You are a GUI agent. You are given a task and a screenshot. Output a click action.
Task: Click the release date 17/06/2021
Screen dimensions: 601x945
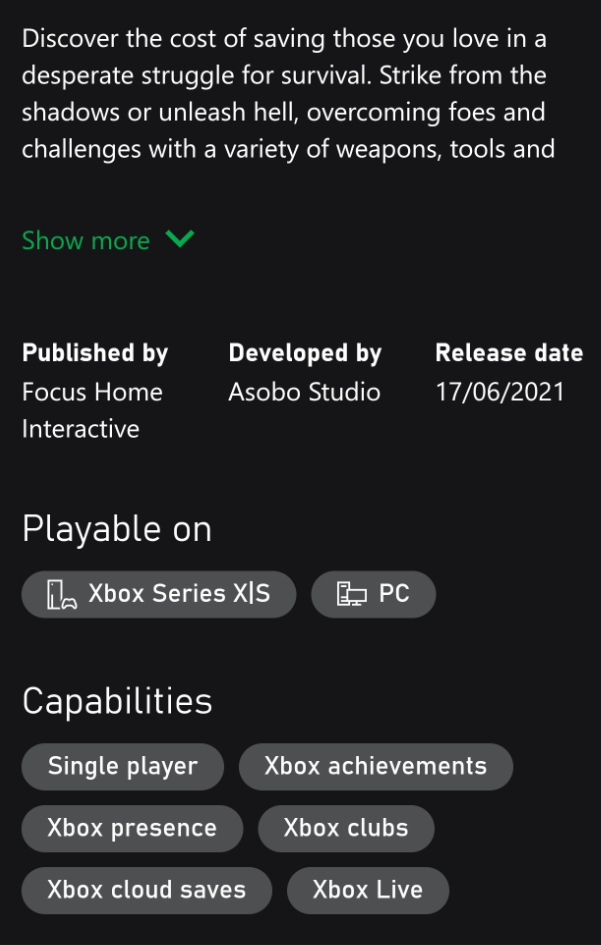click(x=500, y=392)
